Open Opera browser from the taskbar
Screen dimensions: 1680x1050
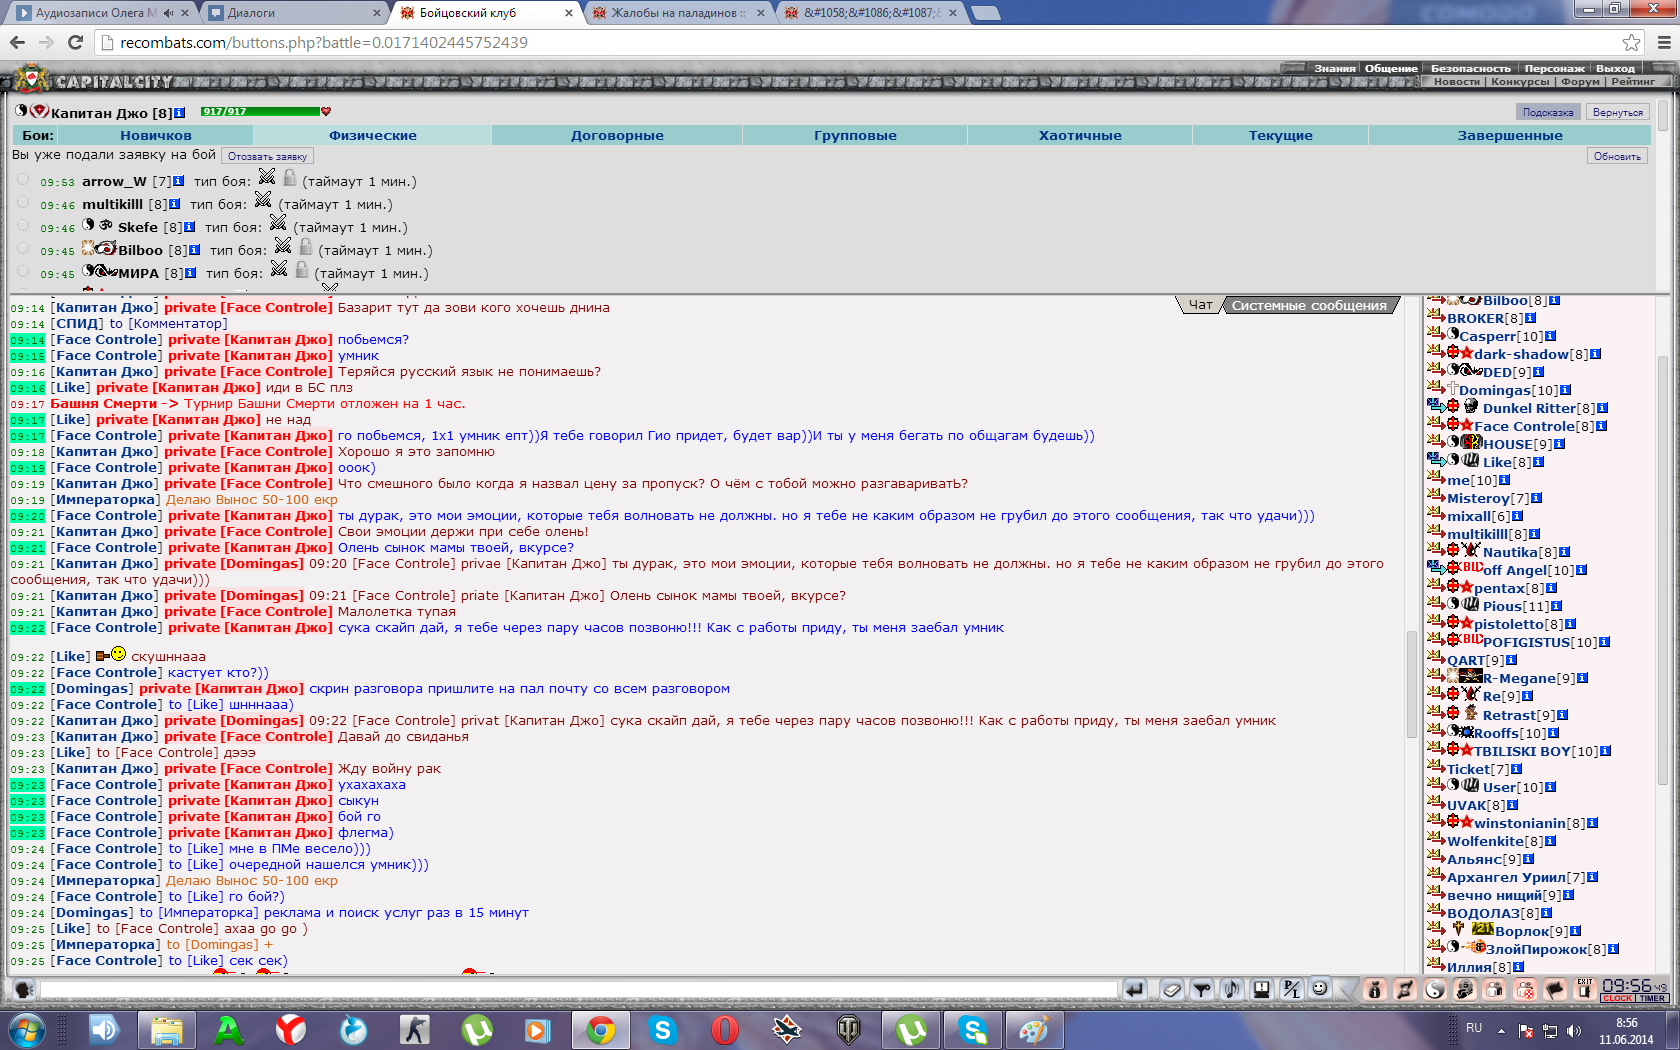[x=725, y=1030]
